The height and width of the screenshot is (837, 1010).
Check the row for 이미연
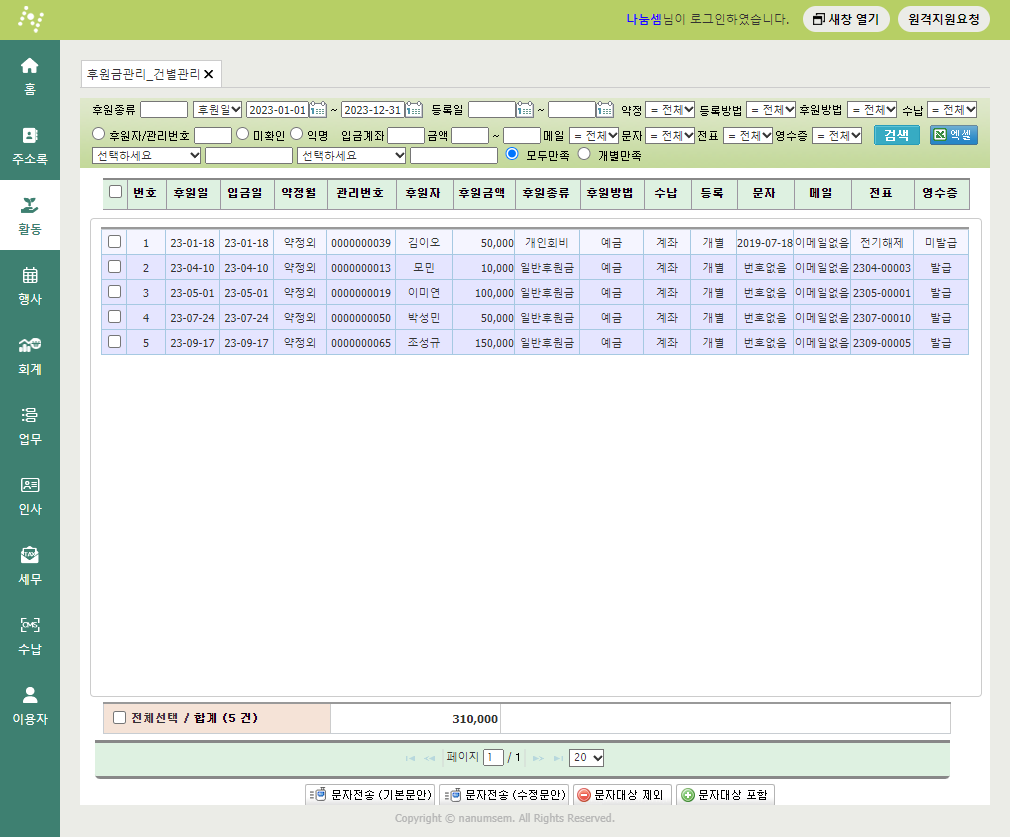click(115, 292)
